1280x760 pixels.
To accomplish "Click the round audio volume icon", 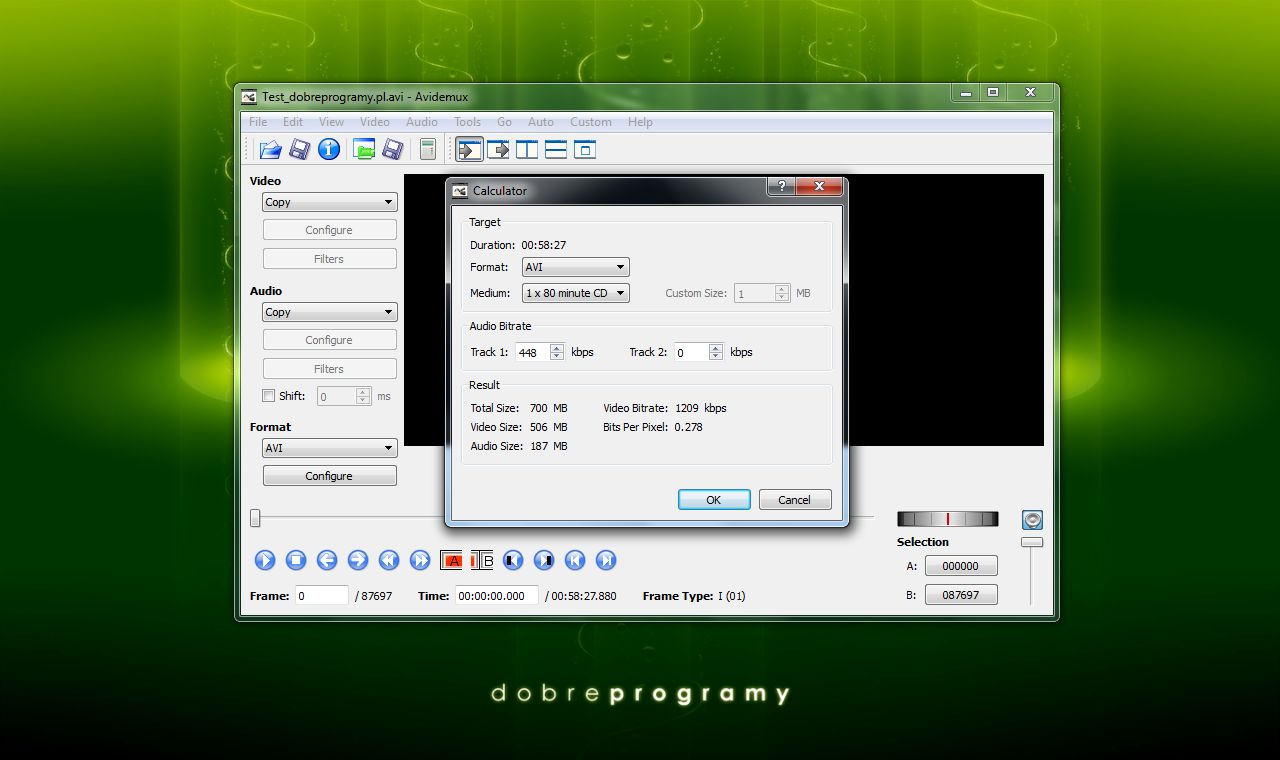I will [1032, 520].
